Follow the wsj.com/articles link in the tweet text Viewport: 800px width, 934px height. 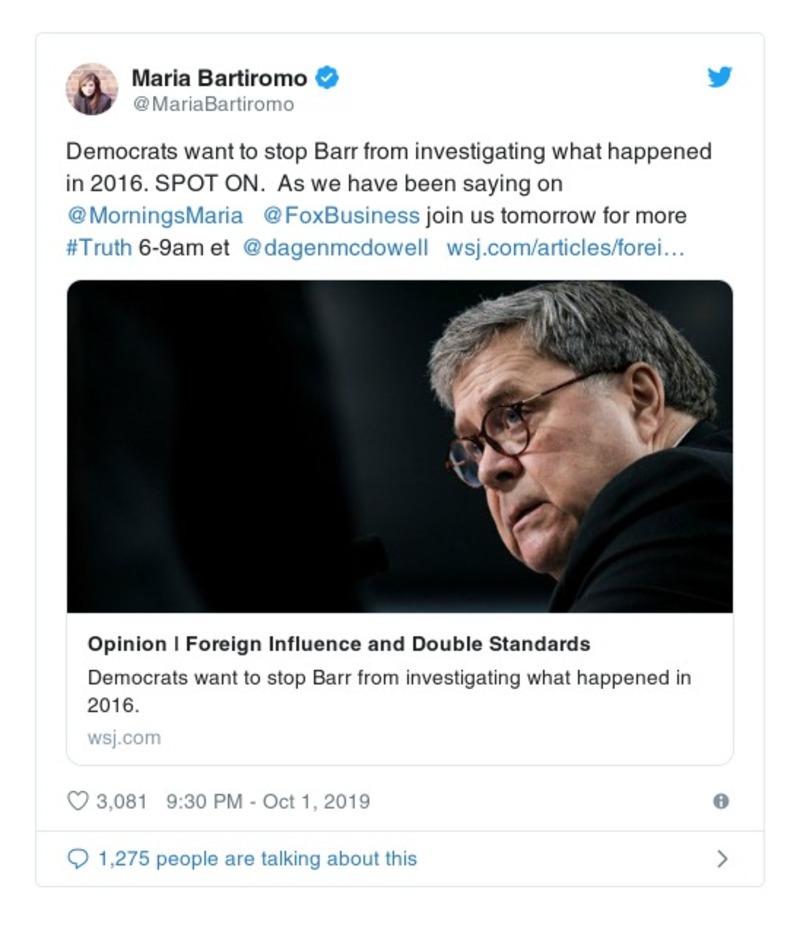pos(565,248)
